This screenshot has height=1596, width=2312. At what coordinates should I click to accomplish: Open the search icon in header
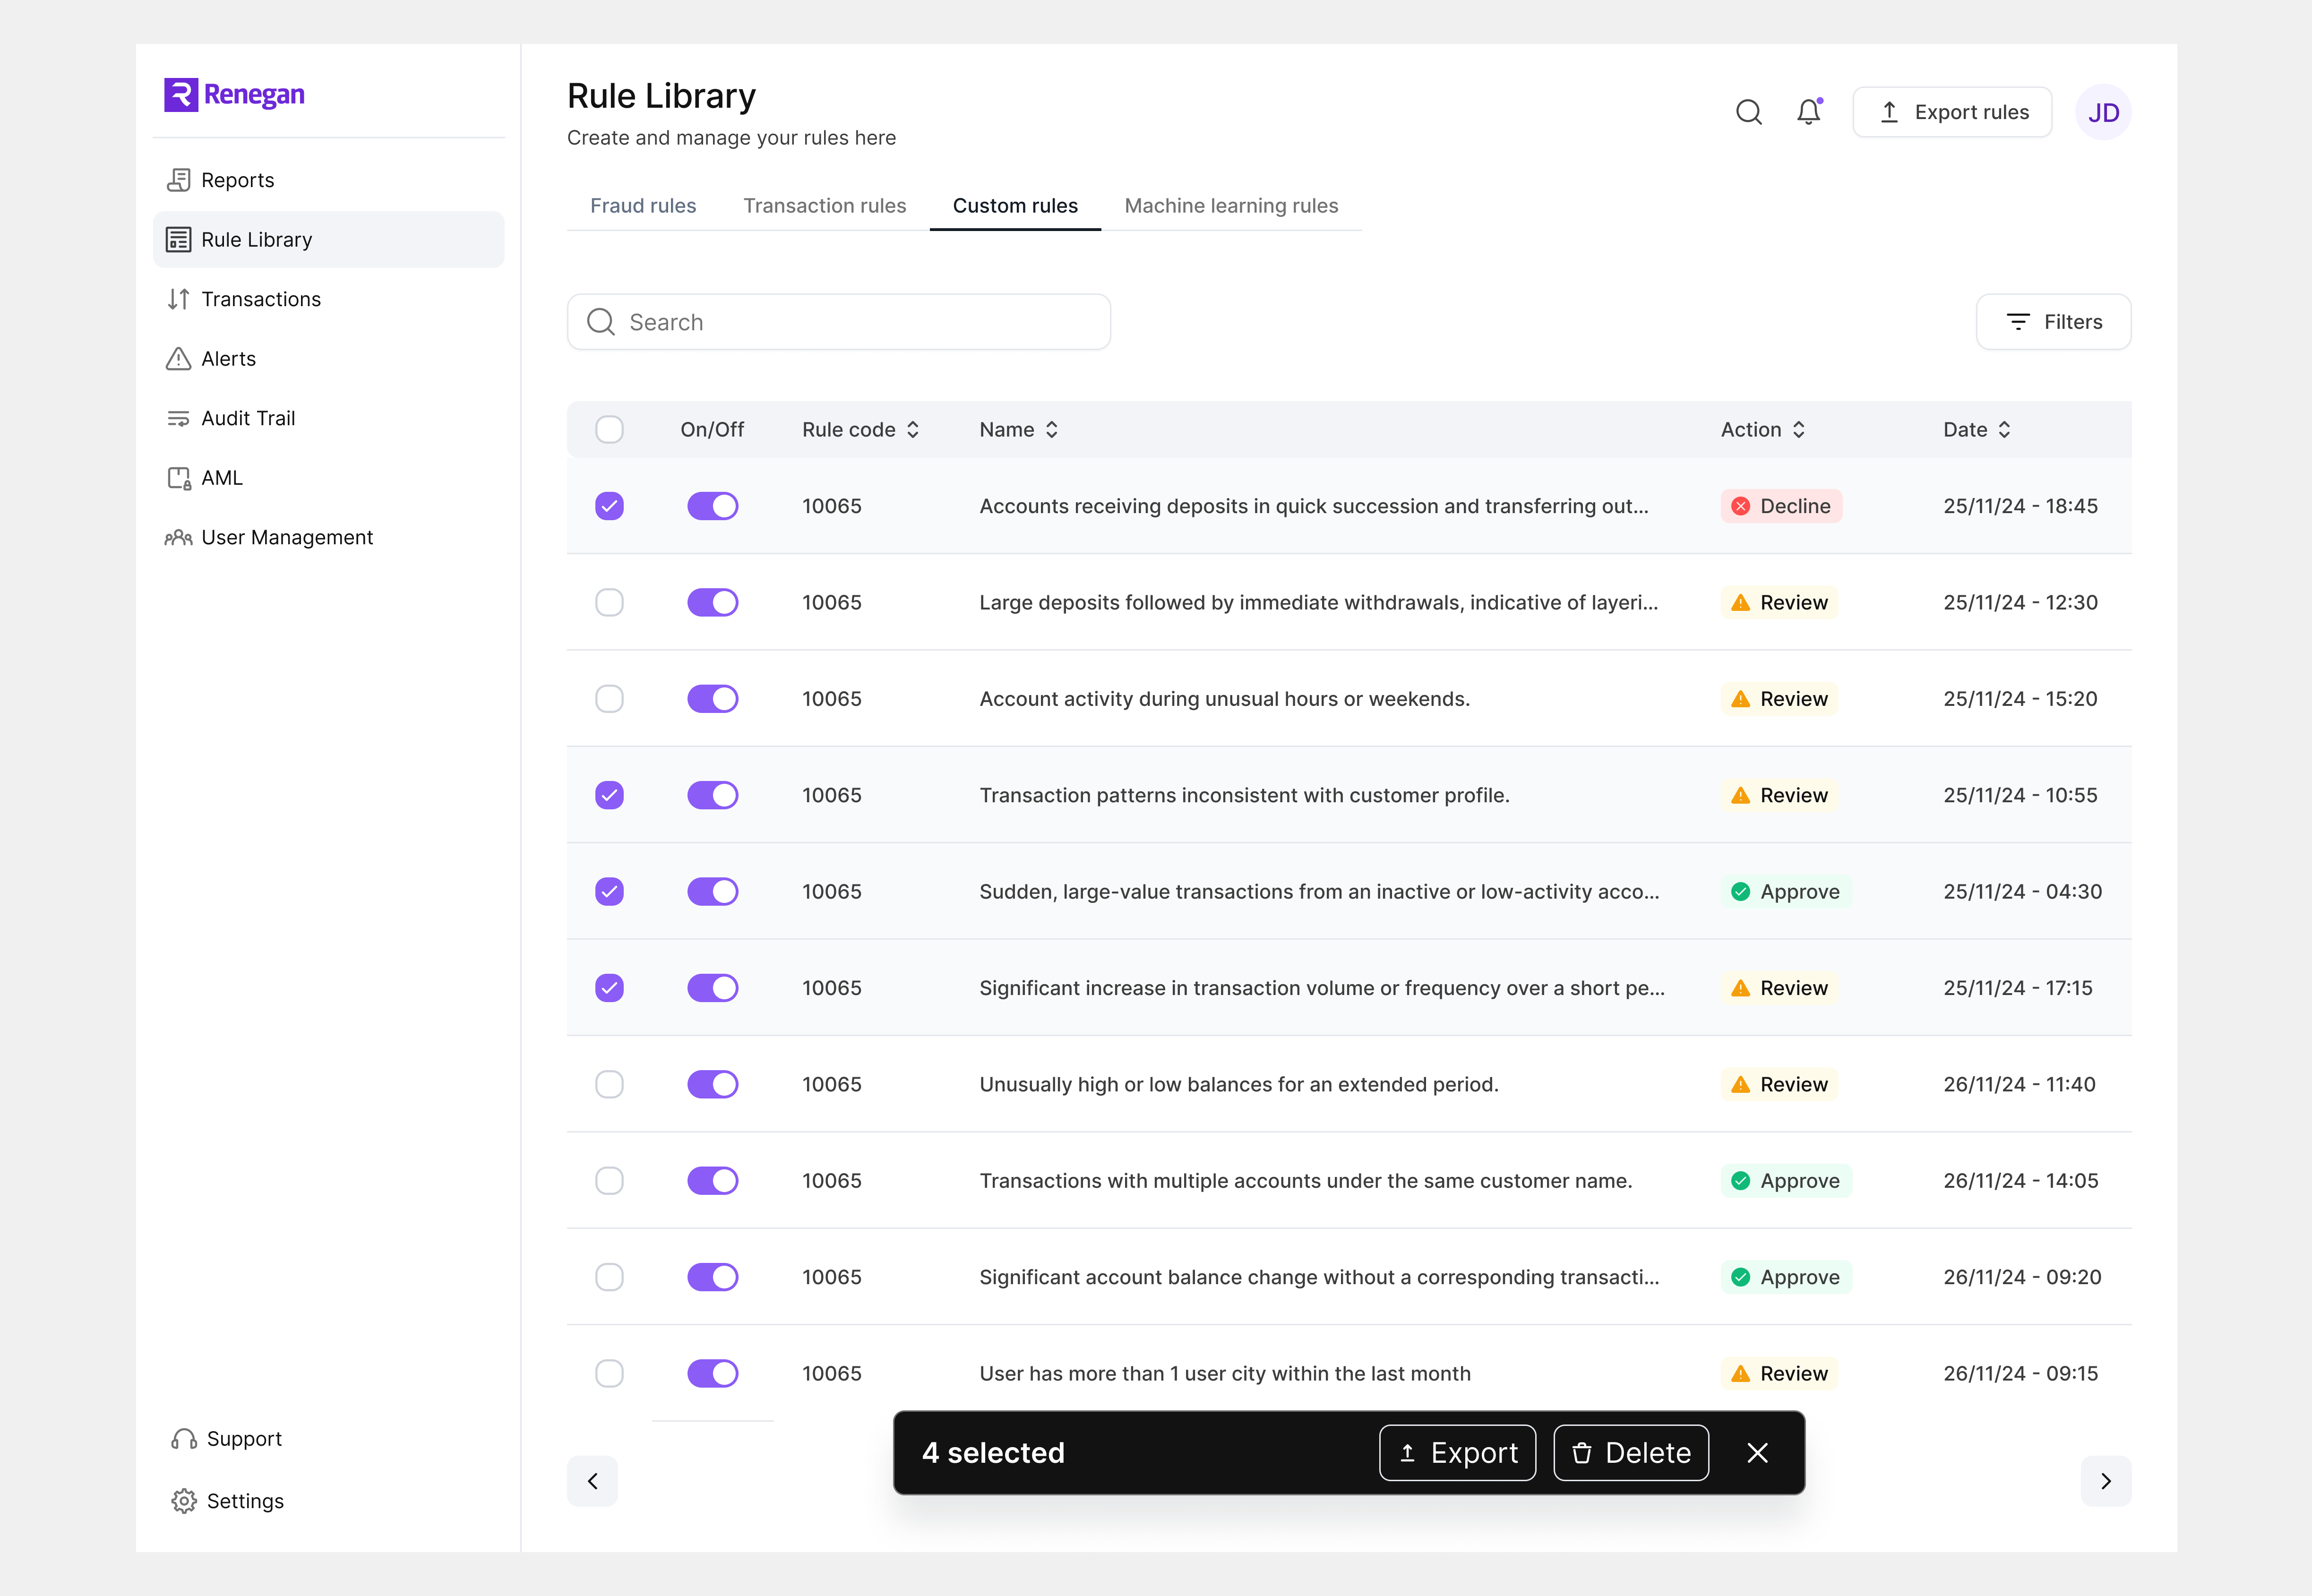(x=1748, y=112)
